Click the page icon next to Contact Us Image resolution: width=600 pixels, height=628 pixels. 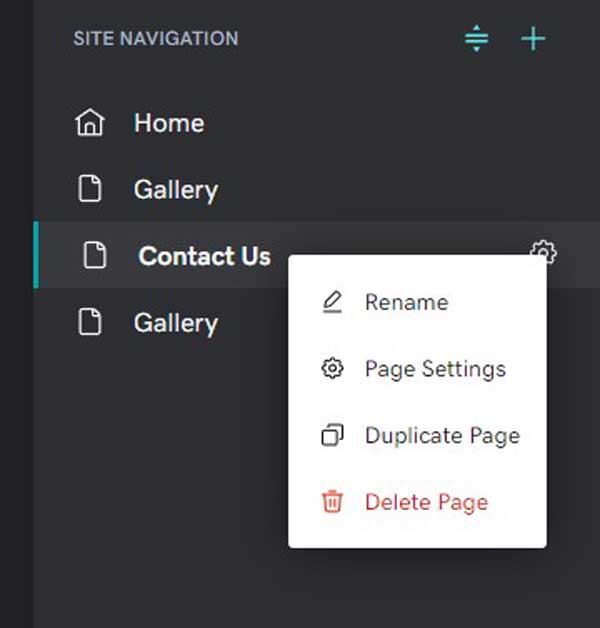[x=95, y=255]
